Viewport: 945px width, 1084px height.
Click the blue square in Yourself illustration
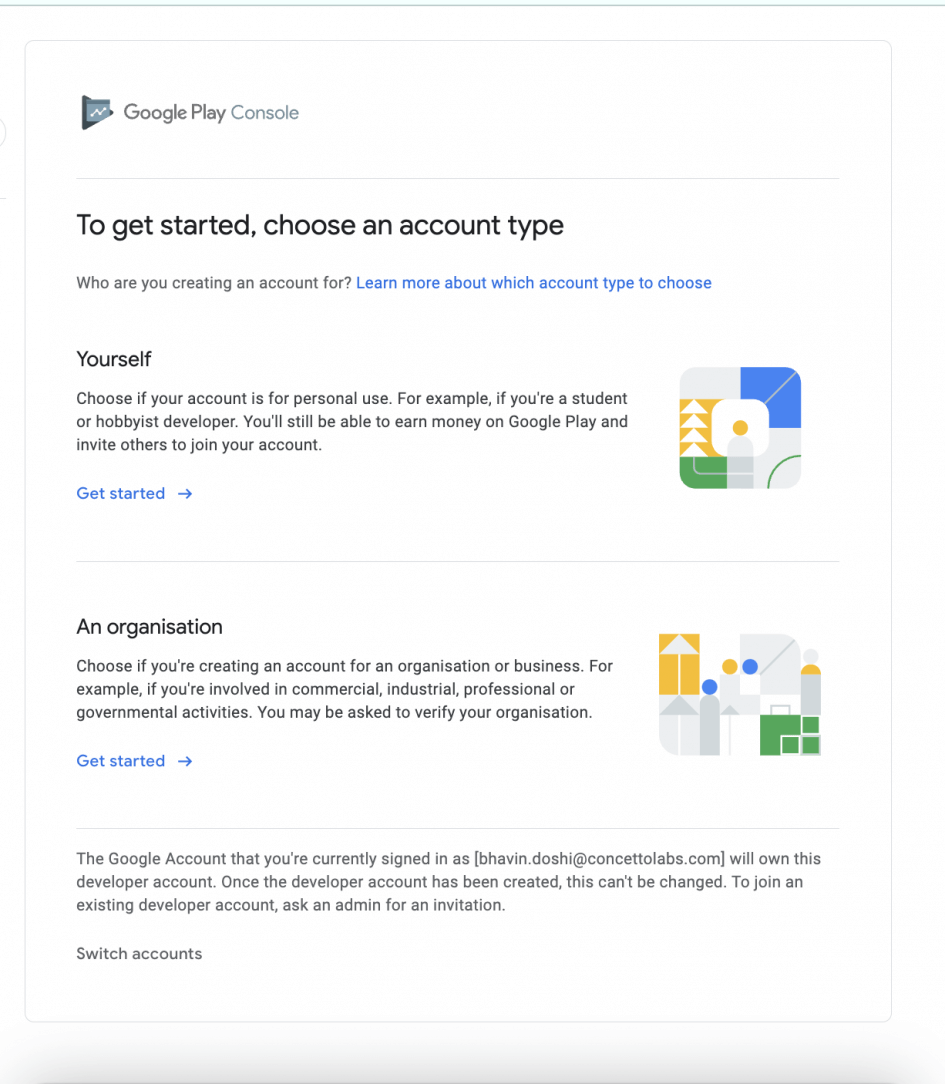point(771,396)
